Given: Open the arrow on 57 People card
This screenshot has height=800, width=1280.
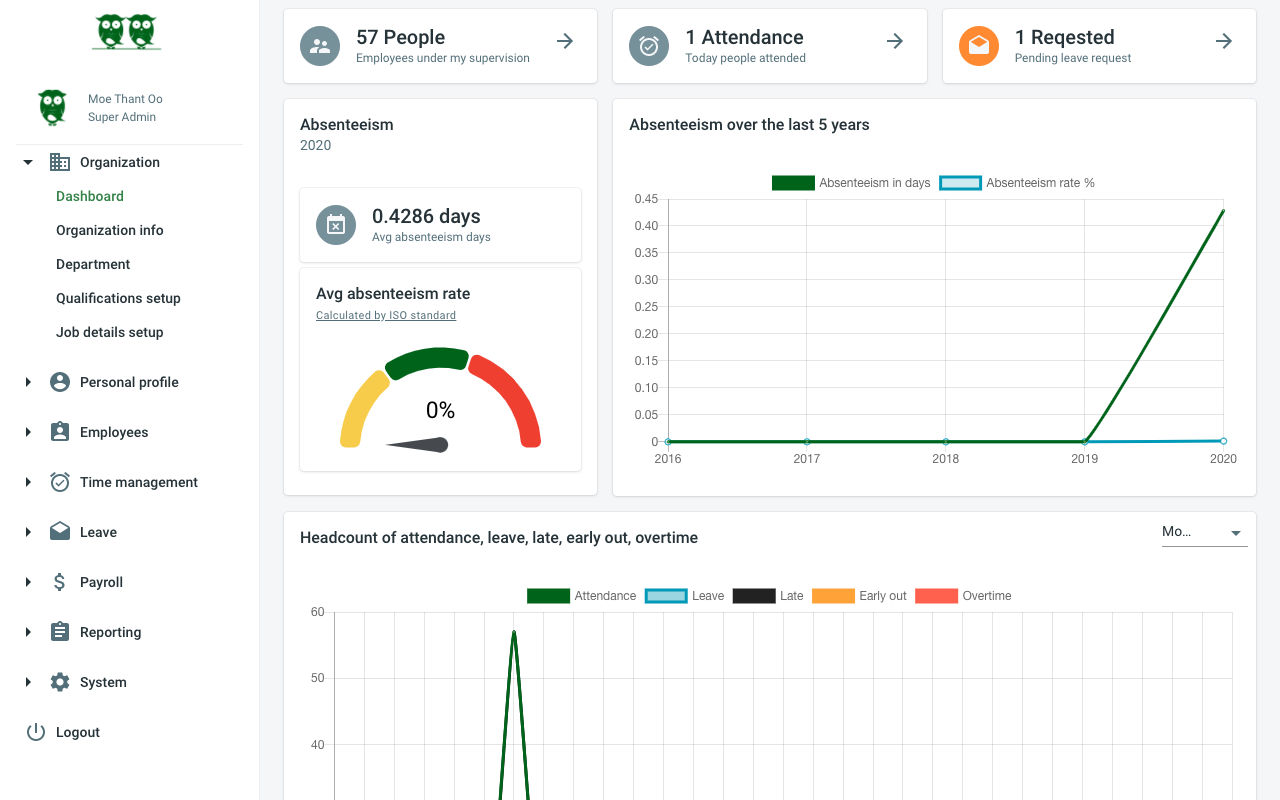Looking at the screenshot, I should [x=565, y=41].
